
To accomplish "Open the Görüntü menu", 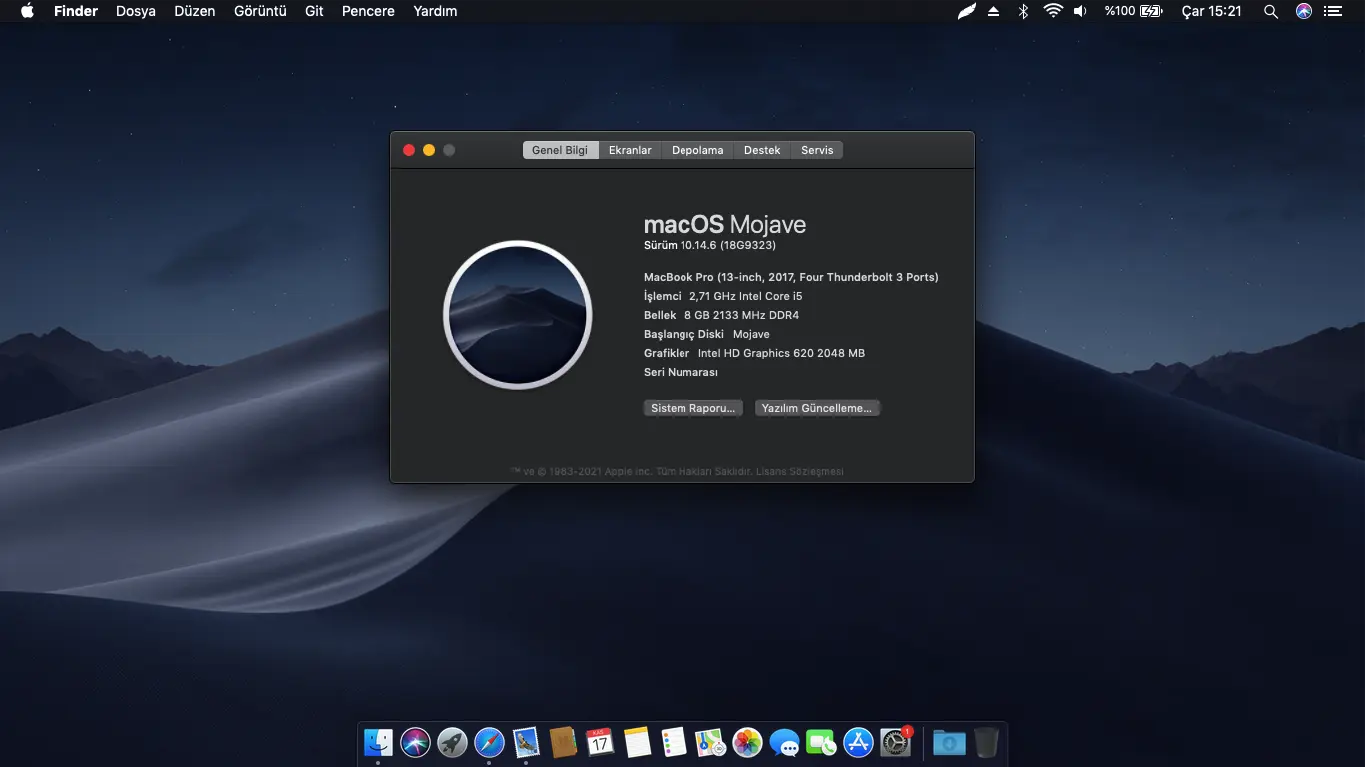I will pyautogui.click(x=260, y=11).
